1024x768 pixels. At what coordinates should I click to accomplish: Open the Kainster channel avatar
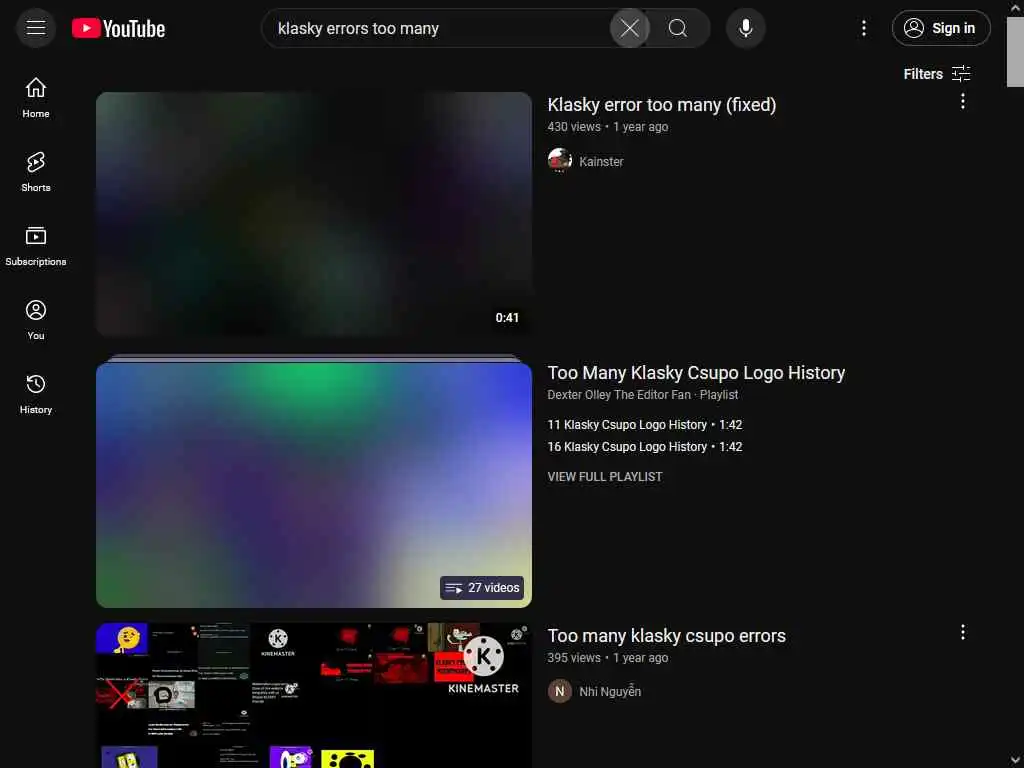560,161
